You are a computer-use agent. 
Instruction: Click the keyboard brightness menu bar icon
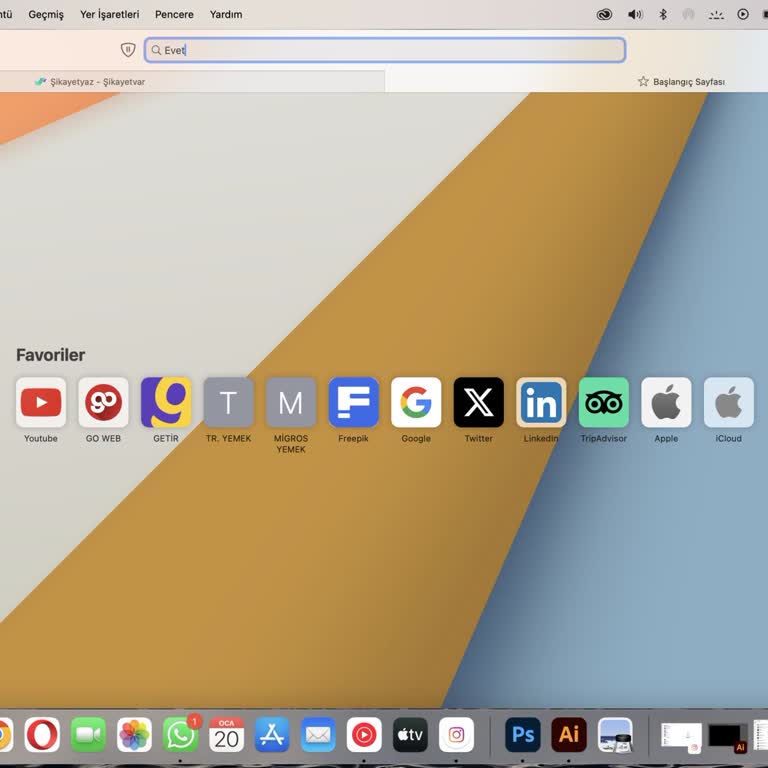pos(716,15)
